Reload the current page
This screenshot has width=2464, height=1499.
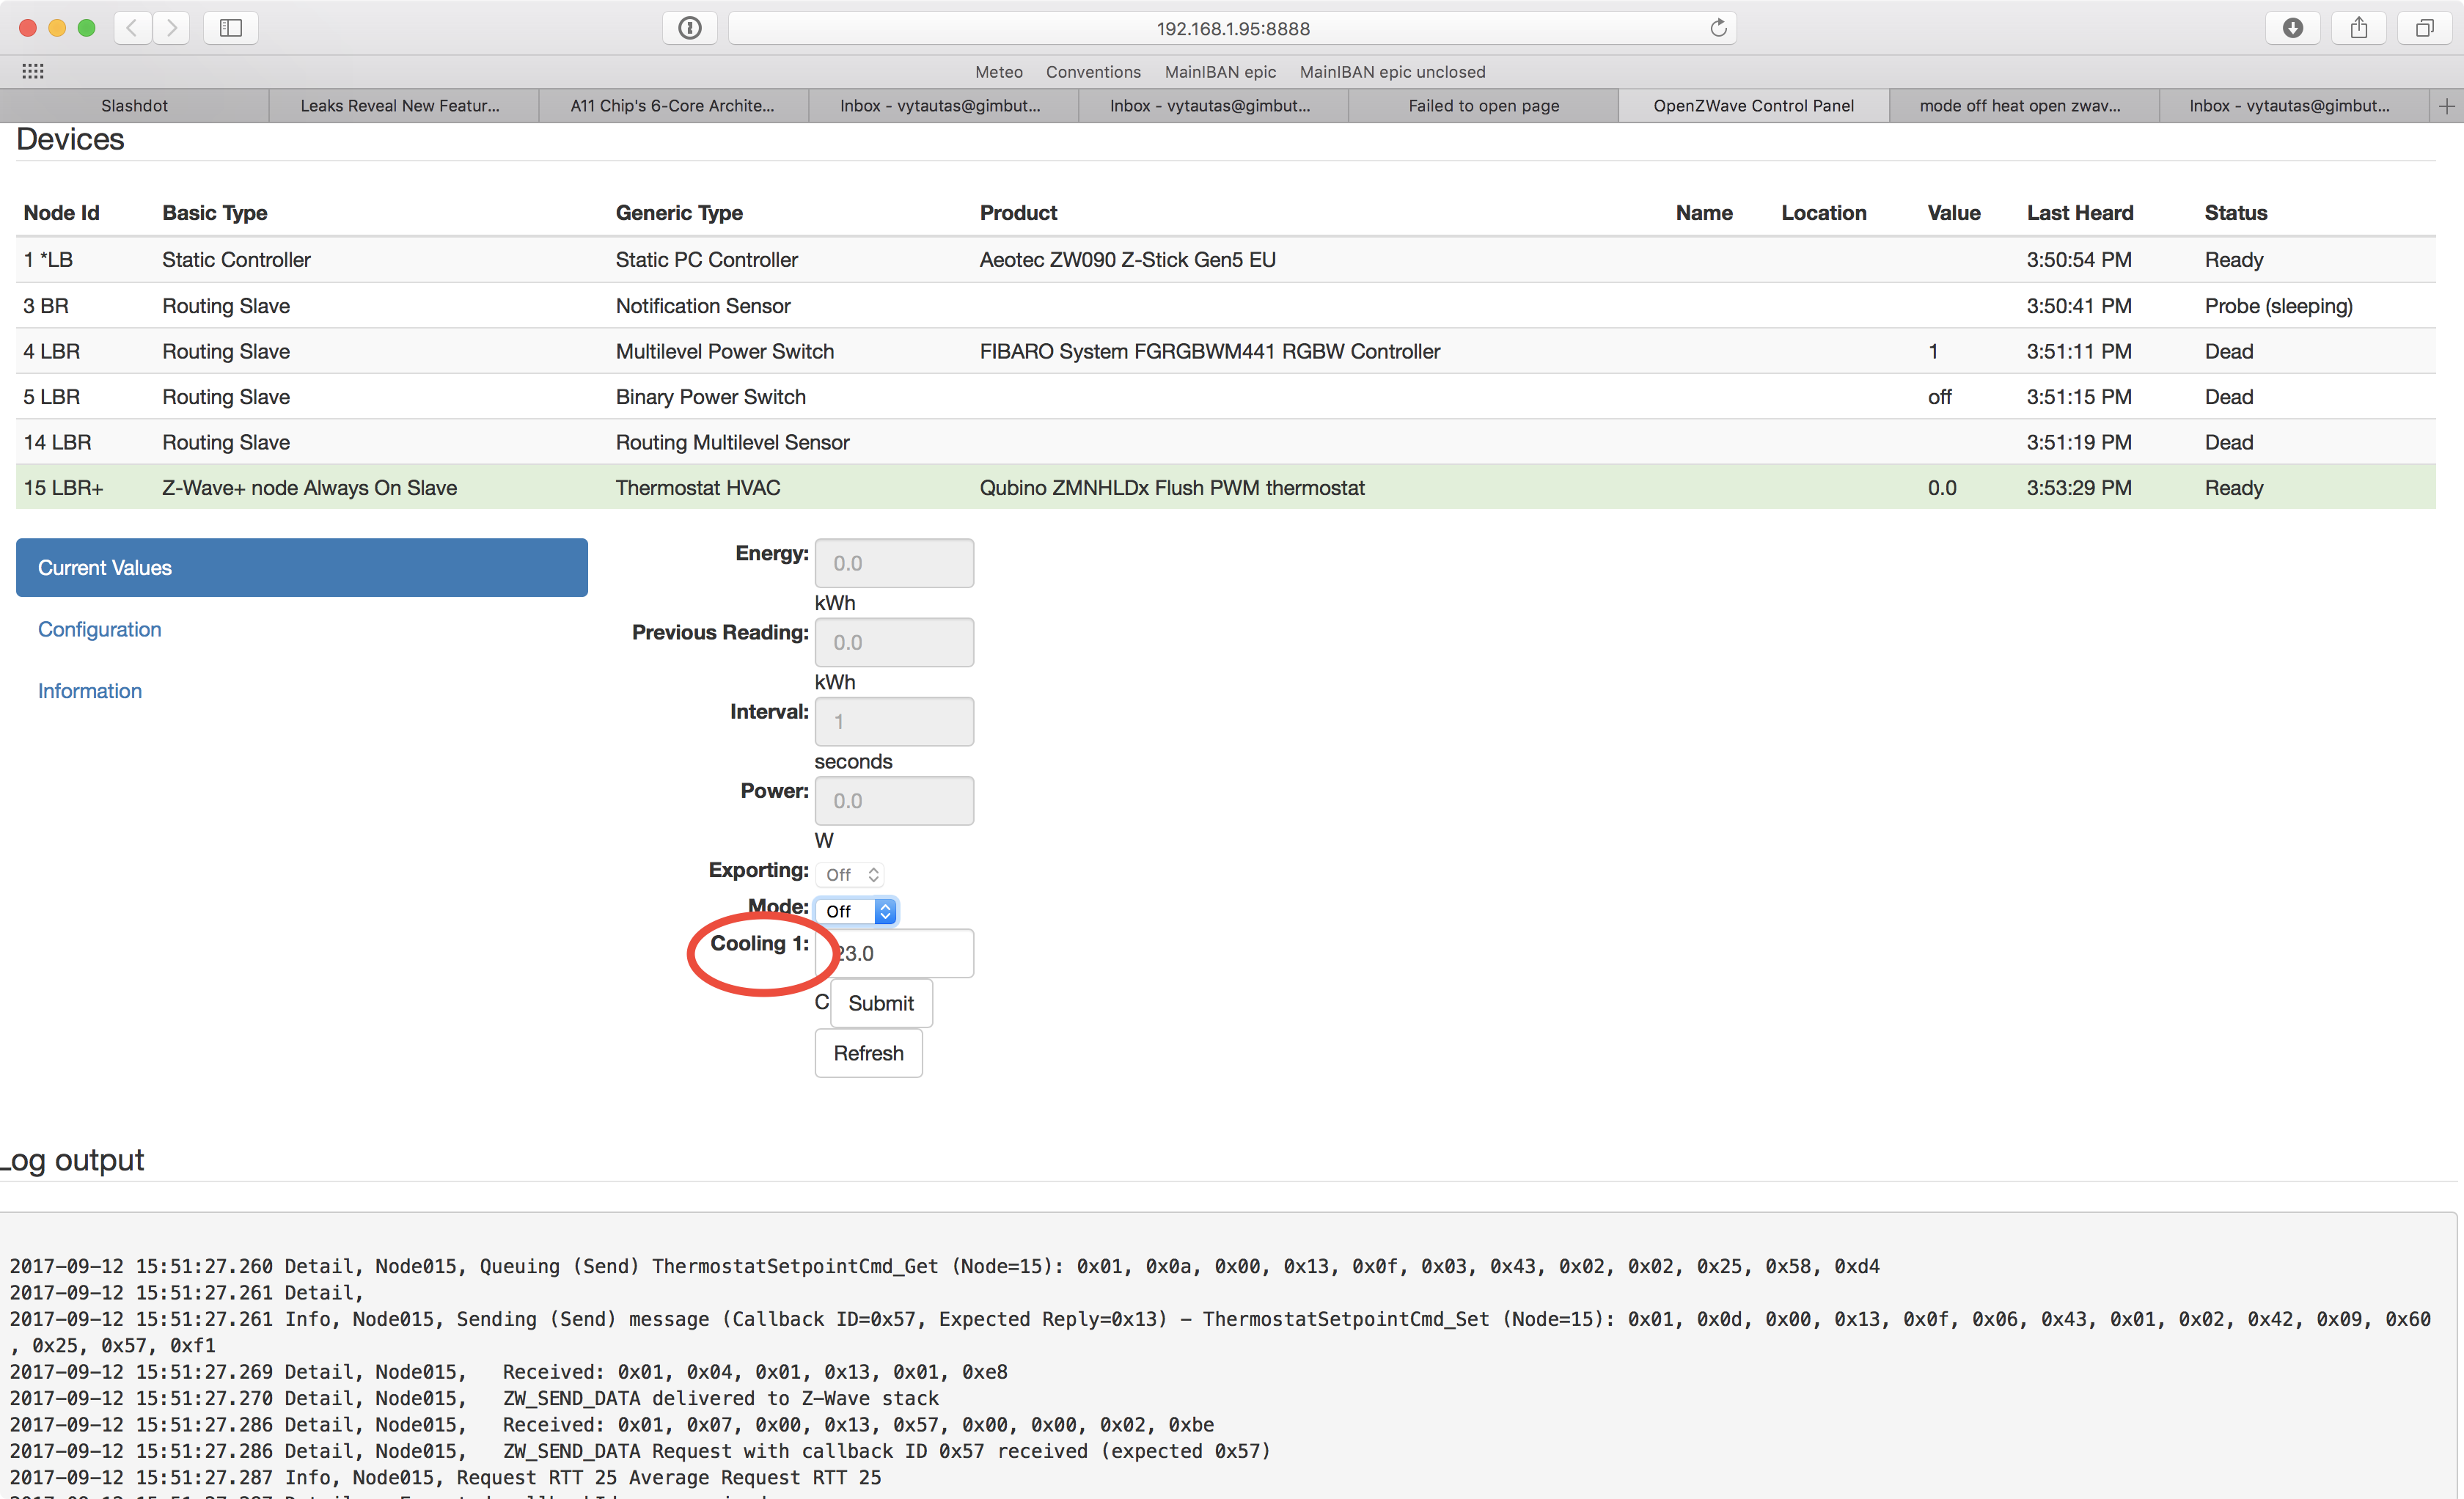1718,28
